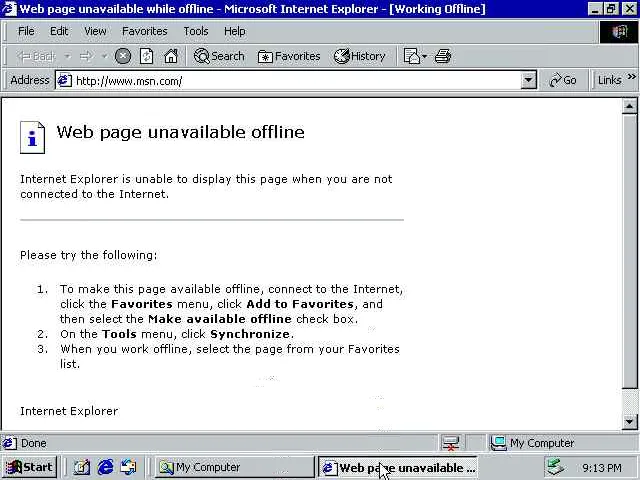Click the scrollbar up arrow

coord(629,107)
